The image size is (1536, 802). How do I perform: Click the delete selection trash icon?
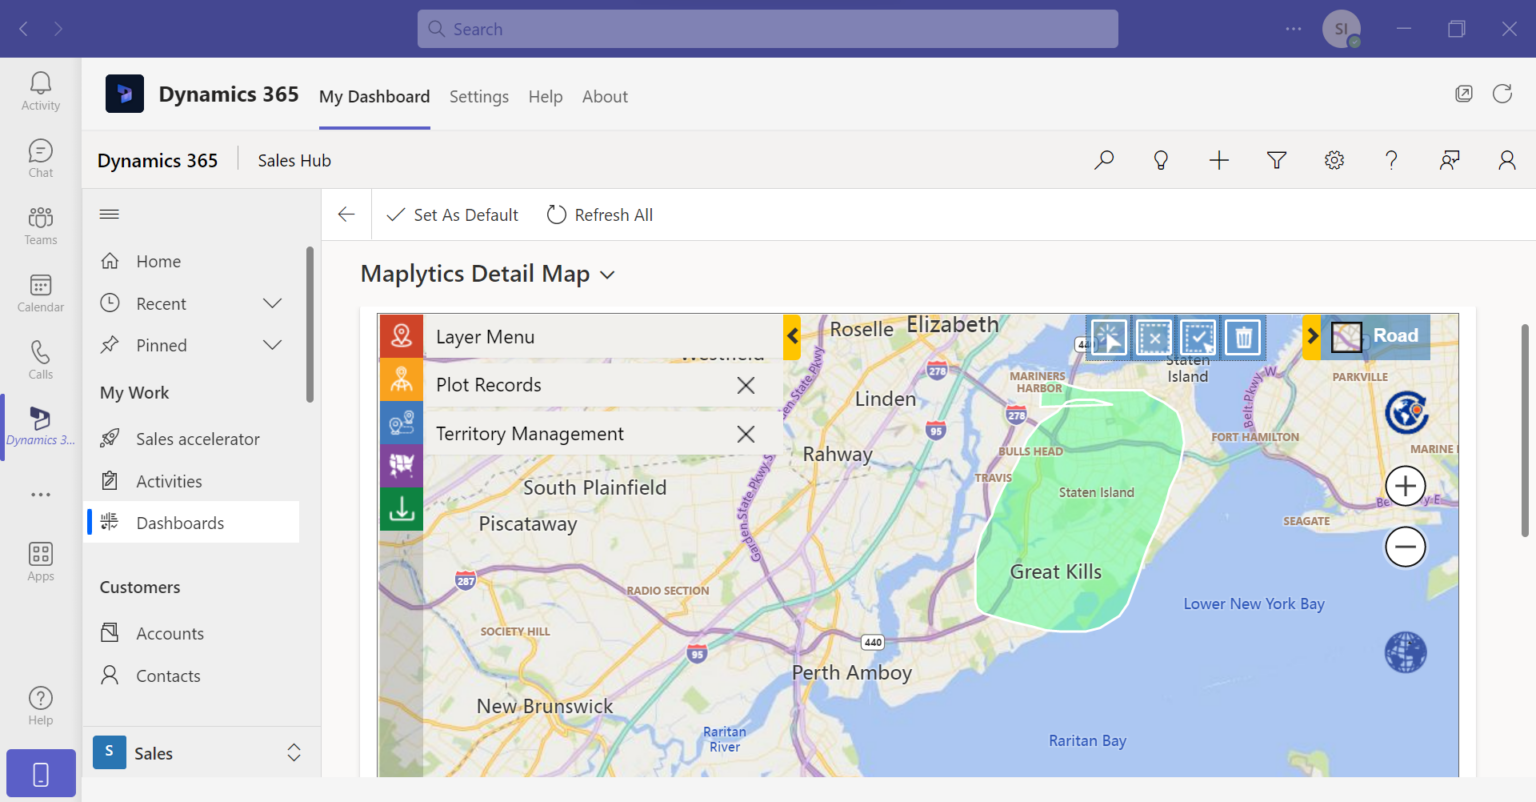tap(1242, 337)
